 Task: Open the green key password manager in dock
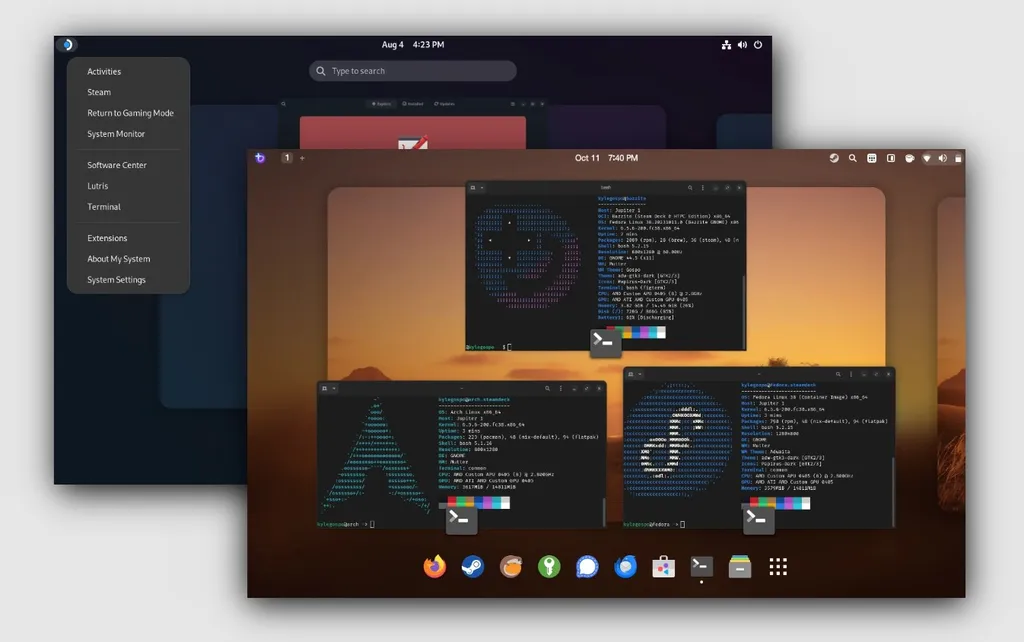(549, 567)
